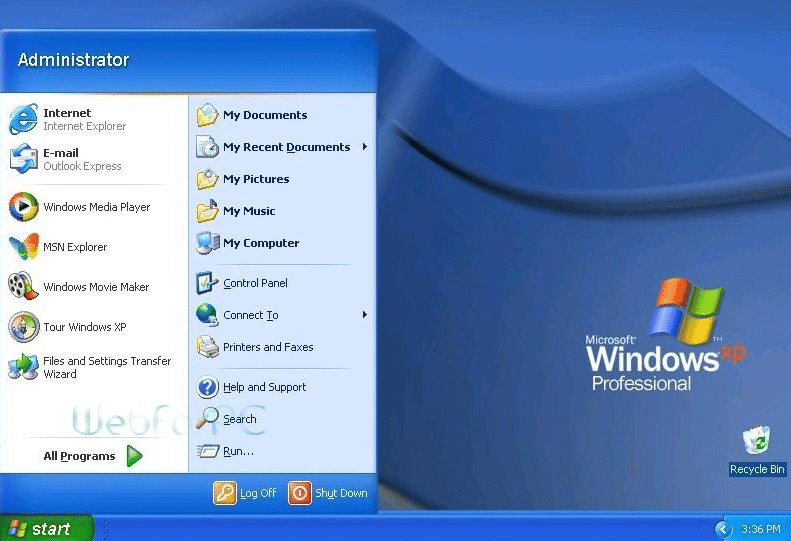Open the My Music folder icon
This screenshot has height=541, width=791.
[x=207, y=211]
